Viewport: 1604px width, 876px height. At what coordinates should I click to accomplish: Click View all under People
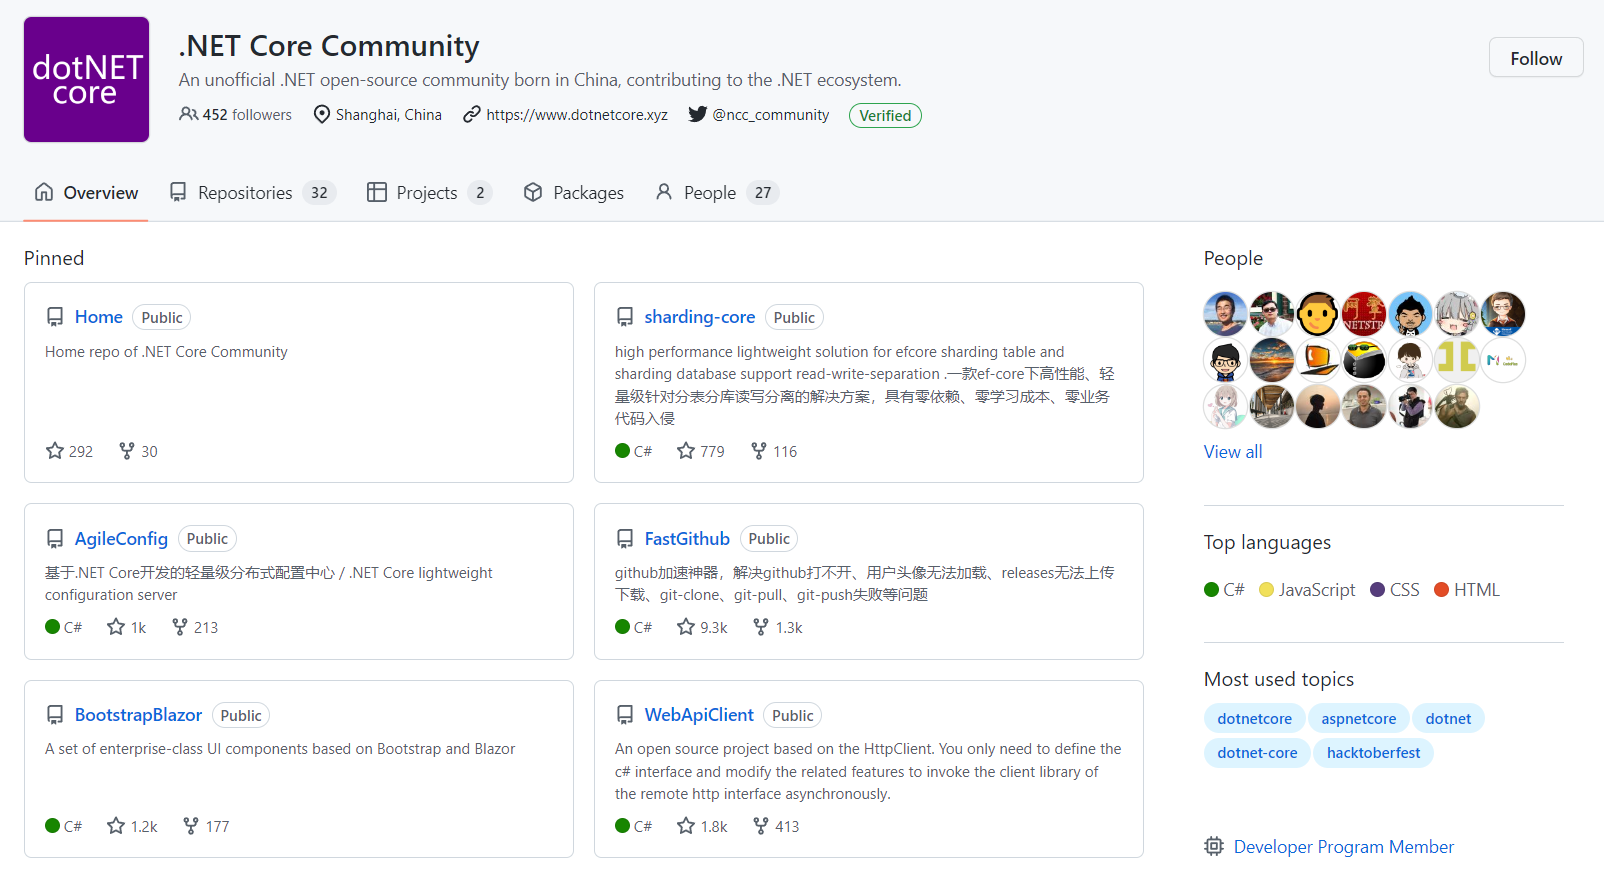coord(1233,452)
